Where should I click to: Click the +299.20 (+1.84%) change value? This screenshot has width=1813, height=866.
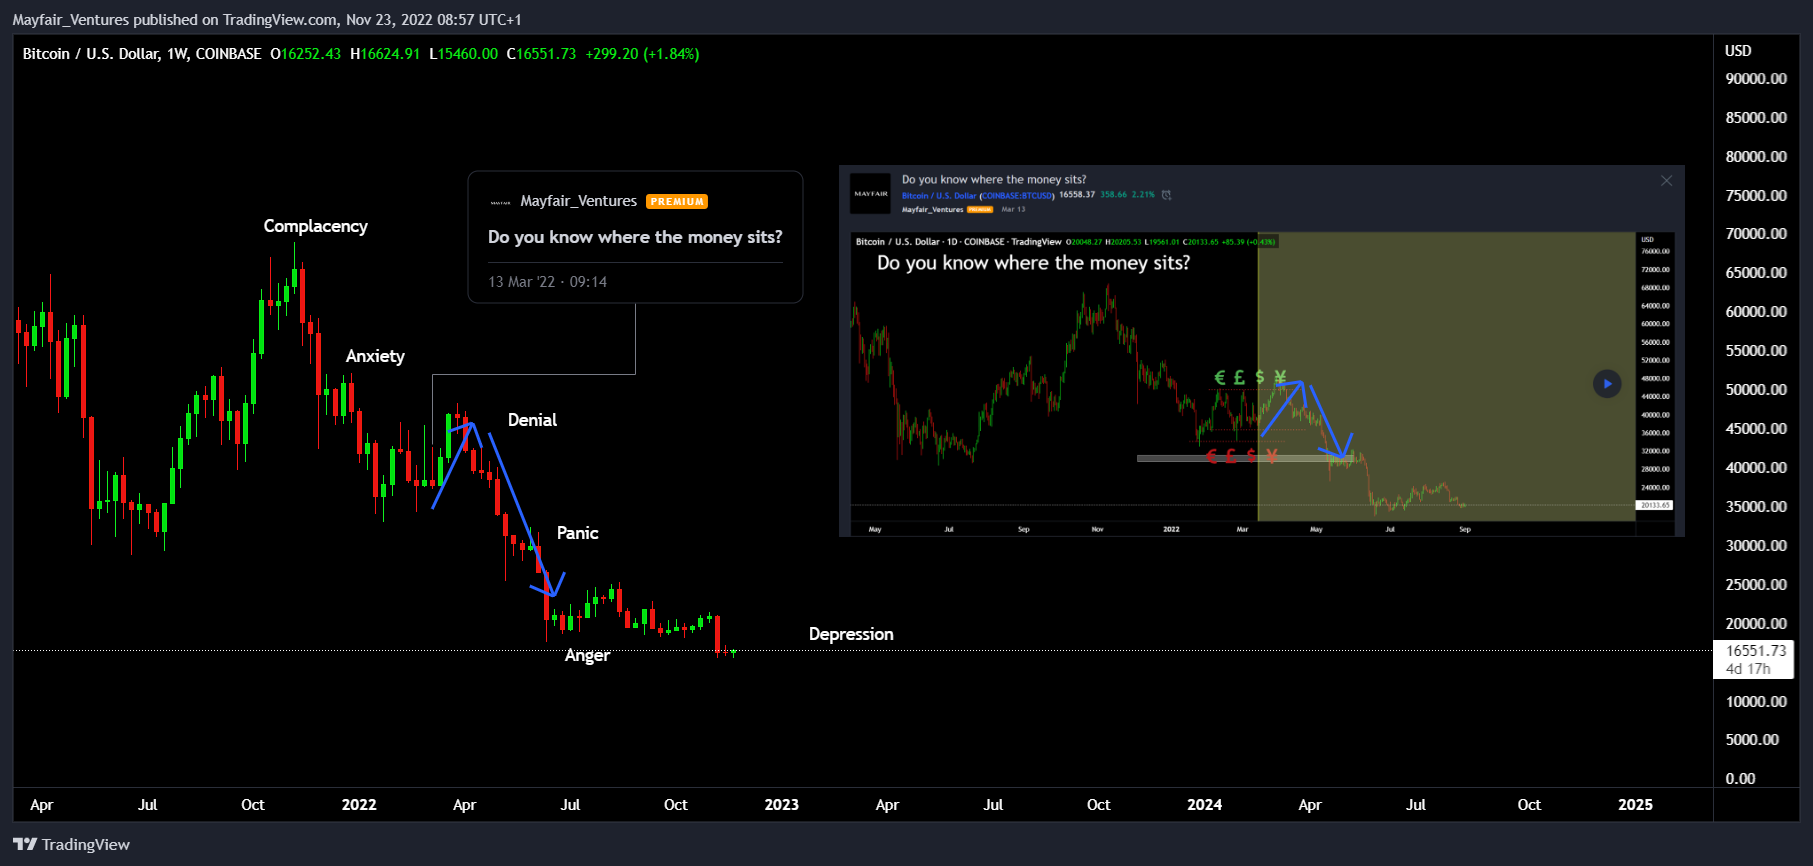click(642, 54)
